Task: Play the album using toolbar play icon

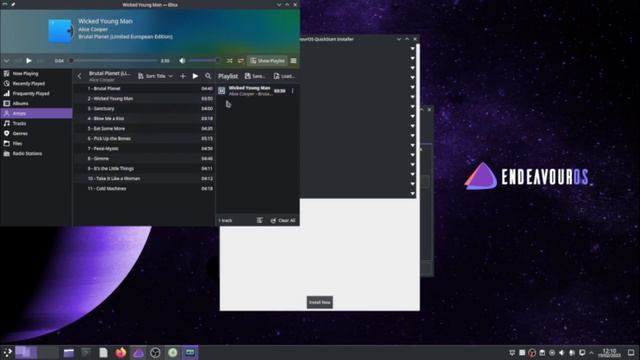Action: click(x=195, y=76)
